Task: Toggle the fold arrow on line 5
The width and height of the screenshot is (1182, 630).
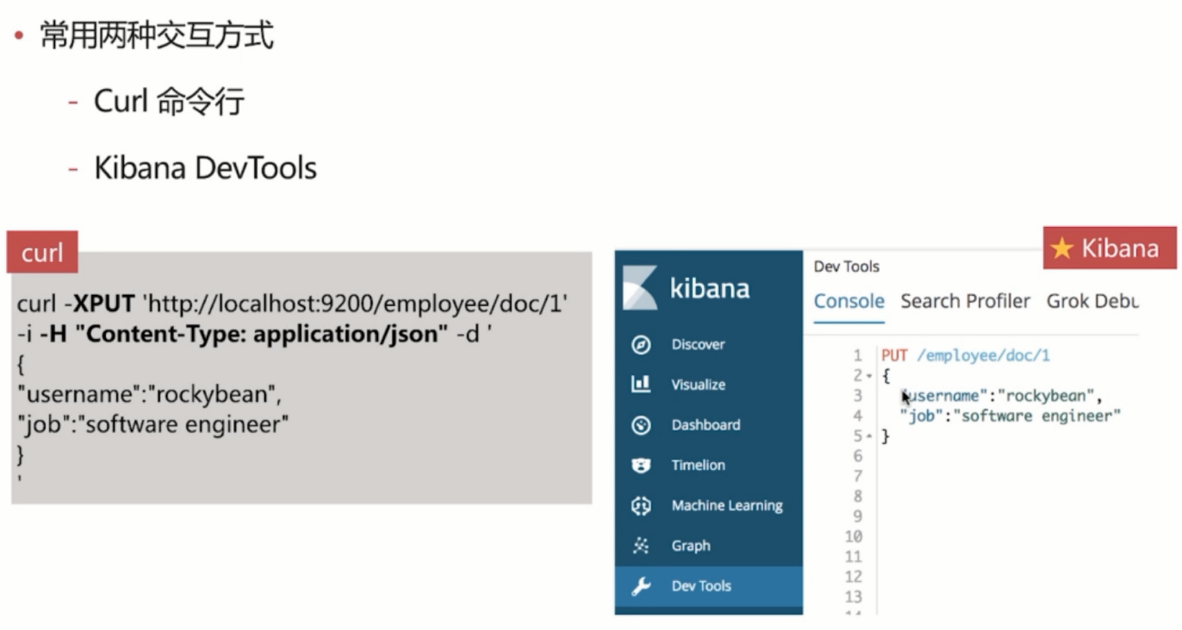Action: click(870, 437)
